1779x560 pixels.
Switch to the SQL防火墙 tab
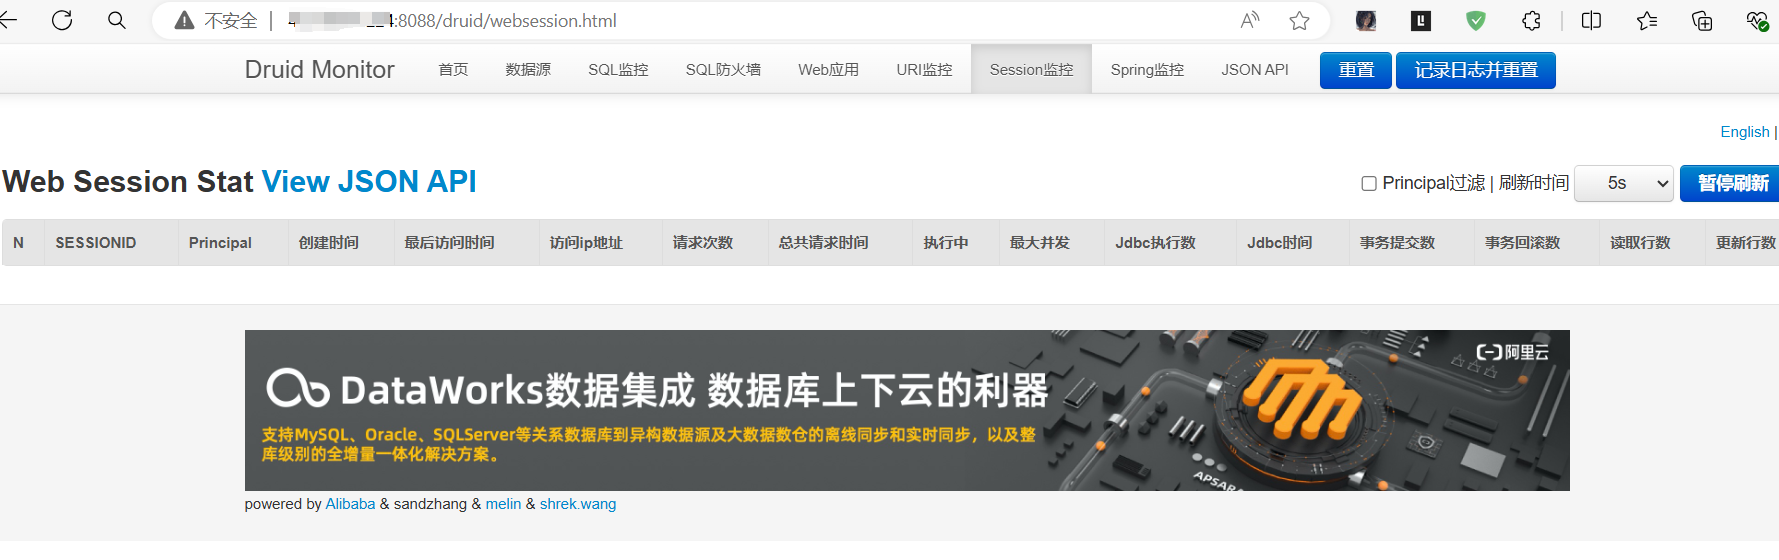[x=723, y=69]
